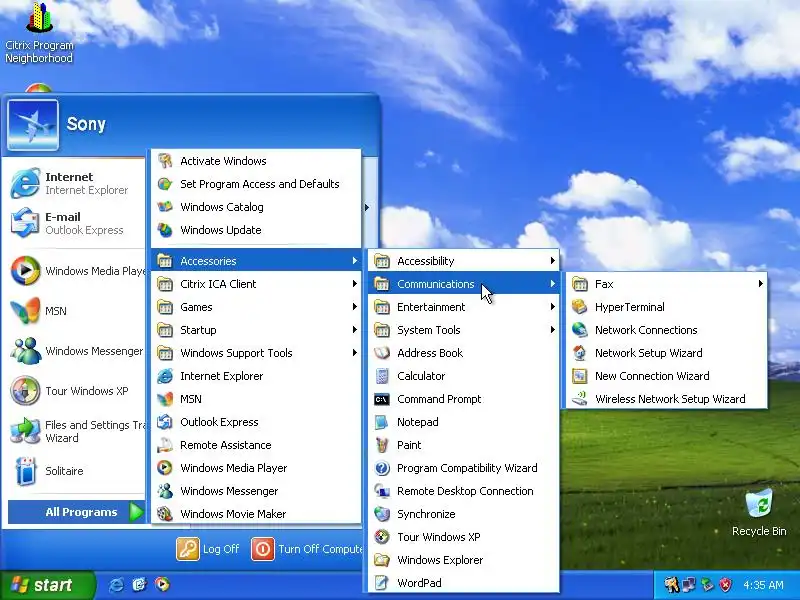
Task: Select Activate Windows in All Programs
Action: coord(256,161)
